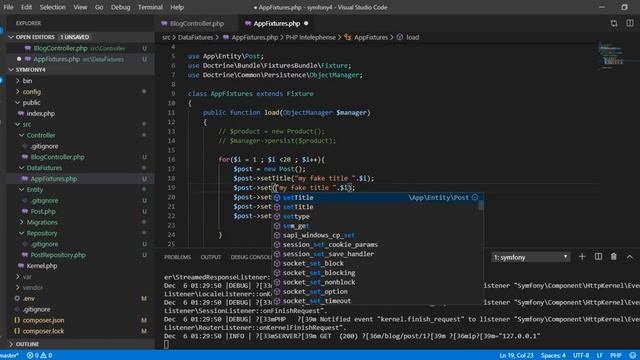The height and width of the screenshot is (360, 640).
Task: Choose the highlighted setTitle suggestion
Action: click(x=378, y=198)
